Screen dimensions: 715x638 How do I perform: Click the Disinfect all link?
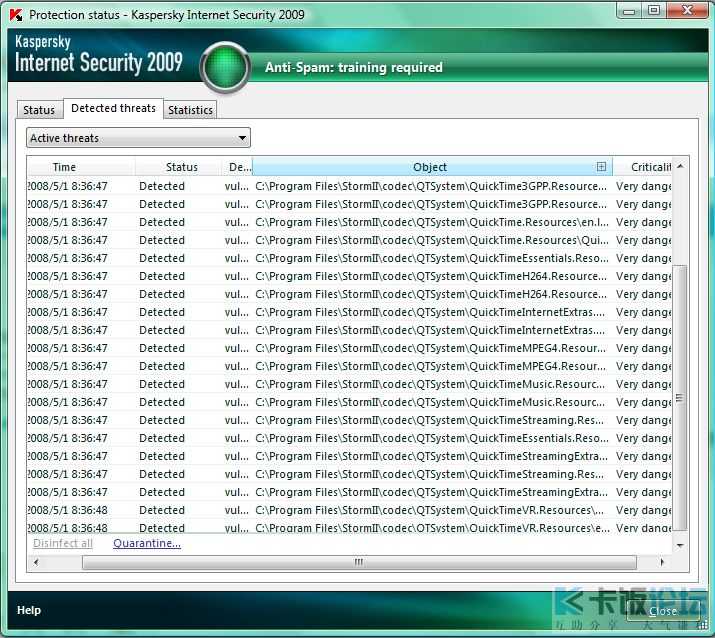tap(63, 543)
